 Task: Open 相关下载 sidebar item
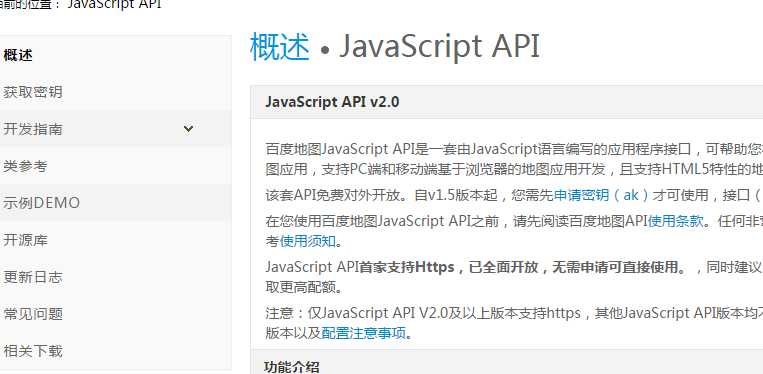33,351
